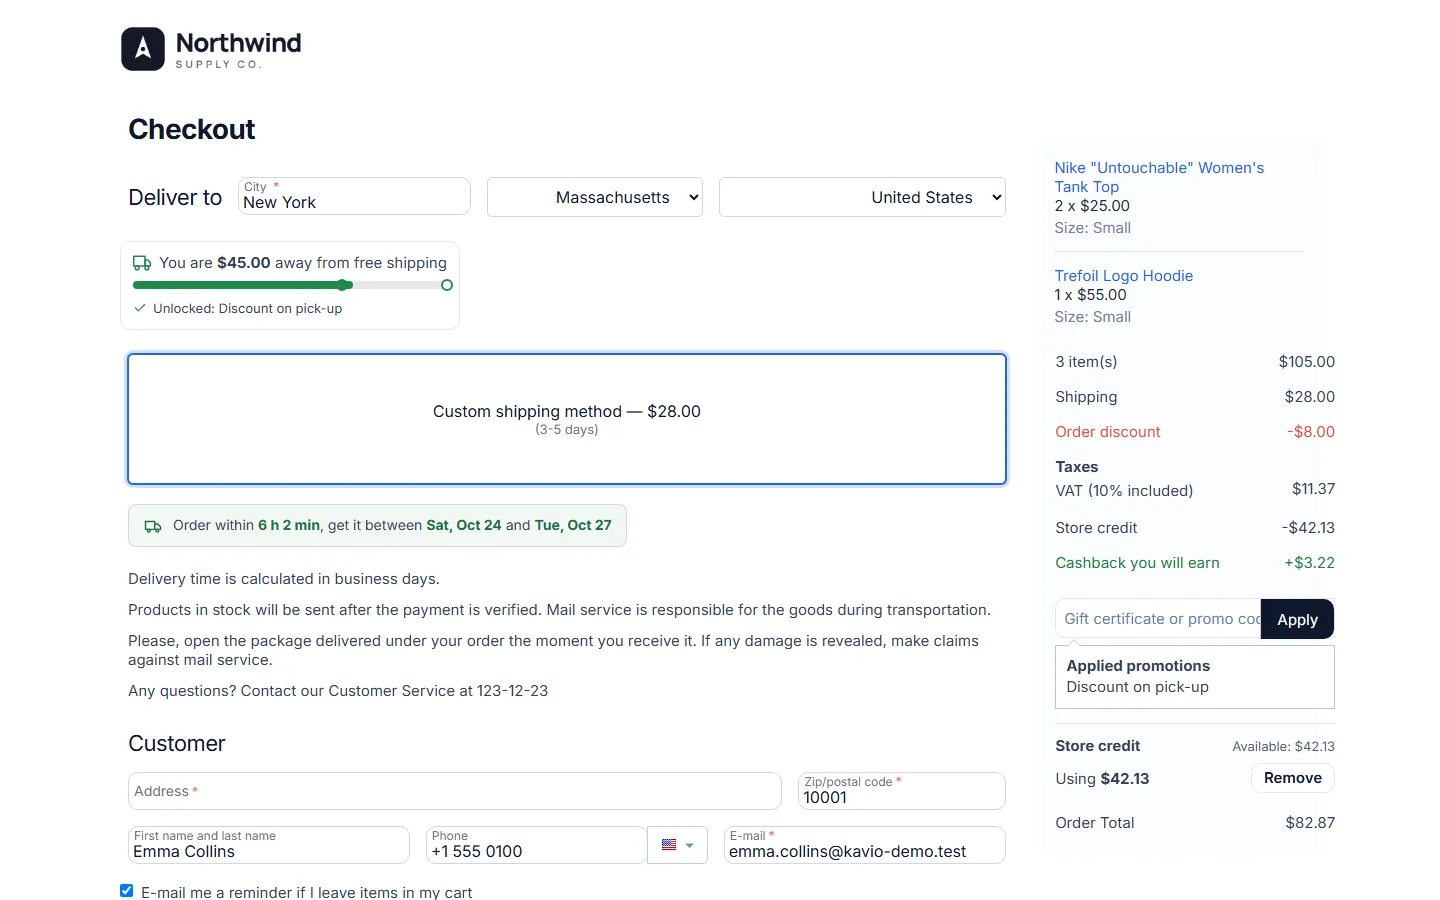Click the Apply promo code button
This screenshot has height=900, width=1440.
click(1297, 619)
